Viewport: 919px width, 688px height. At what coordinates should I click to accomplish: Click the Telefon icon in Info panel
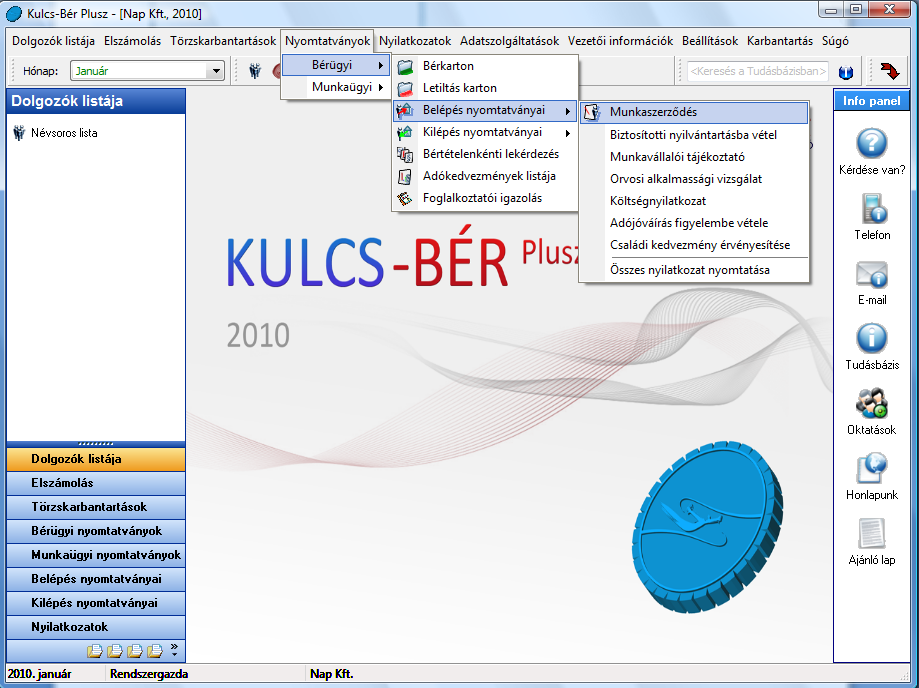(872, 209)
